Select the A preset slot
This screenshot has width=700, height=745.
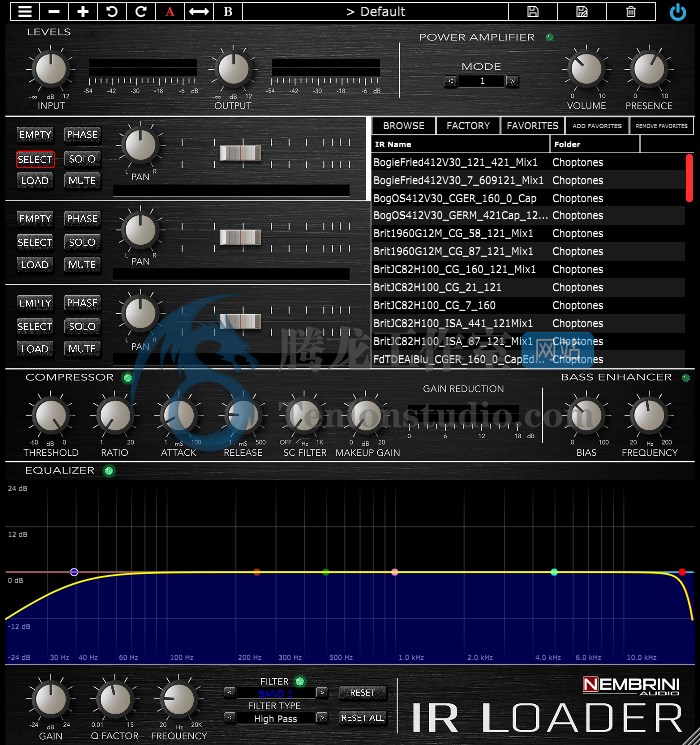click(170, 11)
